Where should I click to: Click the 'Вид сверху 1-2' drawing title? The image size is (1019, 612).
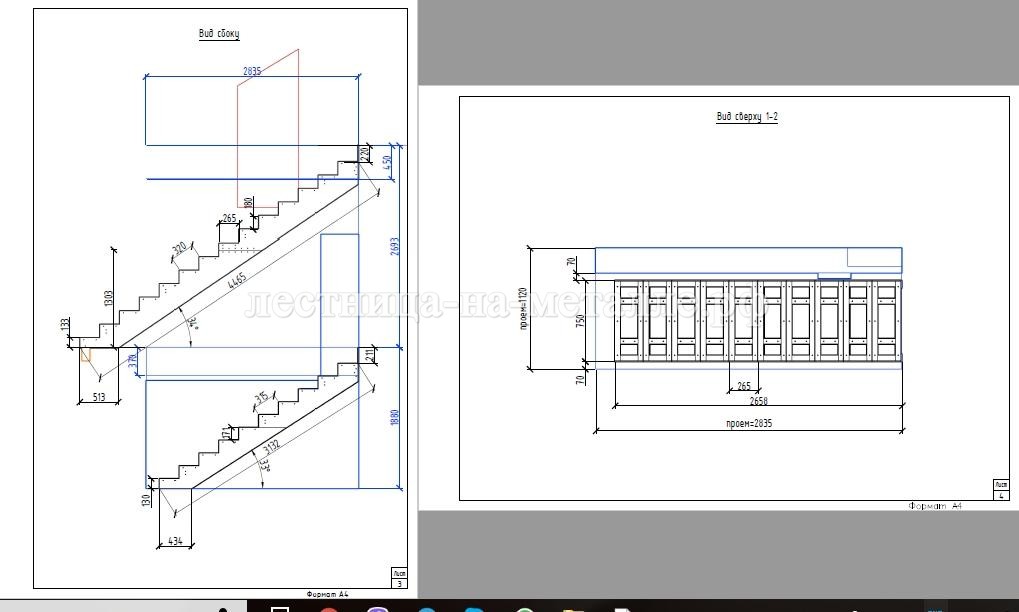pos(746,117)
